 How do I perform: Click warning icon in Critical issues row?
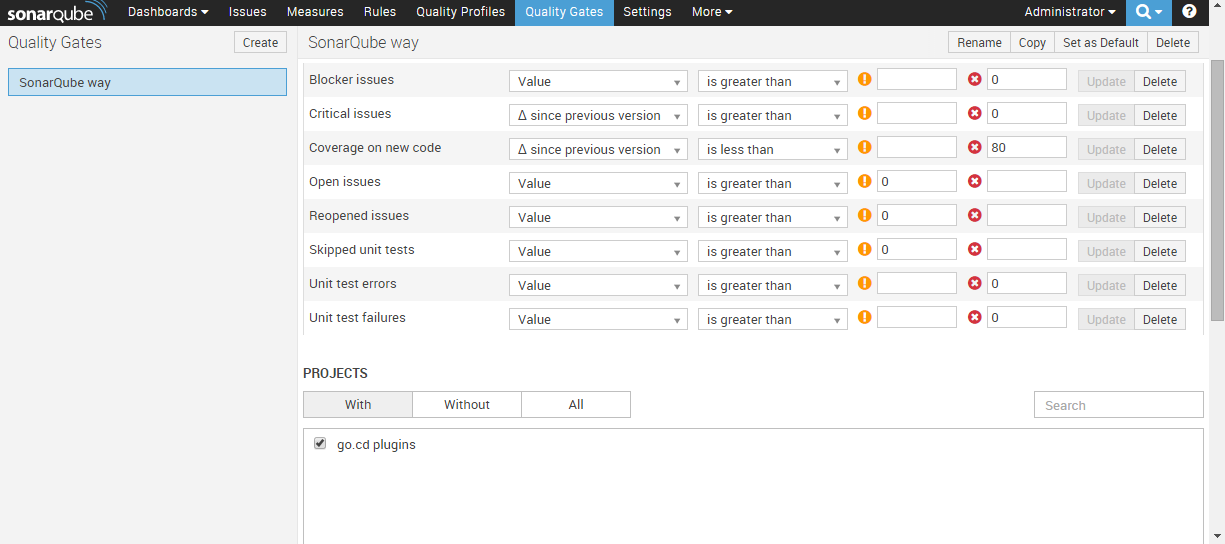tap(865, 113)
